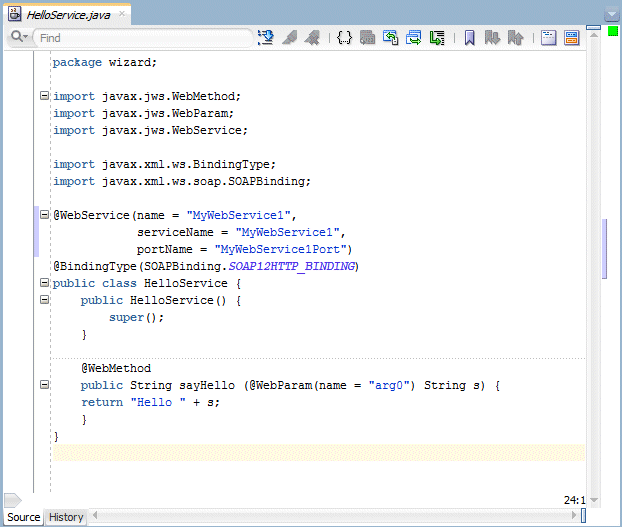This screenshot has width=622, height=527.
Task: Collapse the HelloService constructor fold
Action: 44,300
